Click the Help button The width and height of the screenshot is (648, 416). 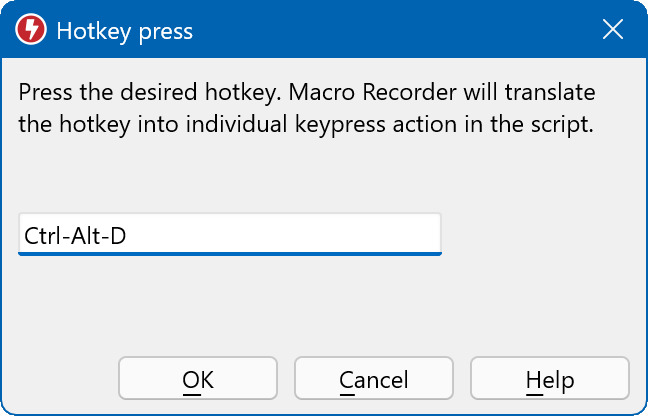pyautogui.click(x=549, y=380)
